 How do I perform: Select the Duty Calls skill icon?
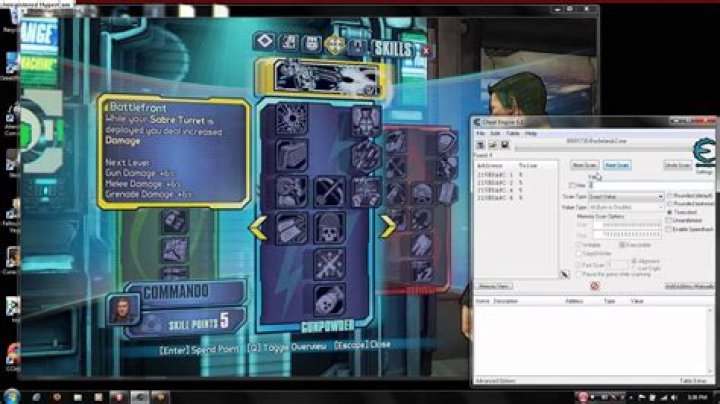click(x=292, y=228)
